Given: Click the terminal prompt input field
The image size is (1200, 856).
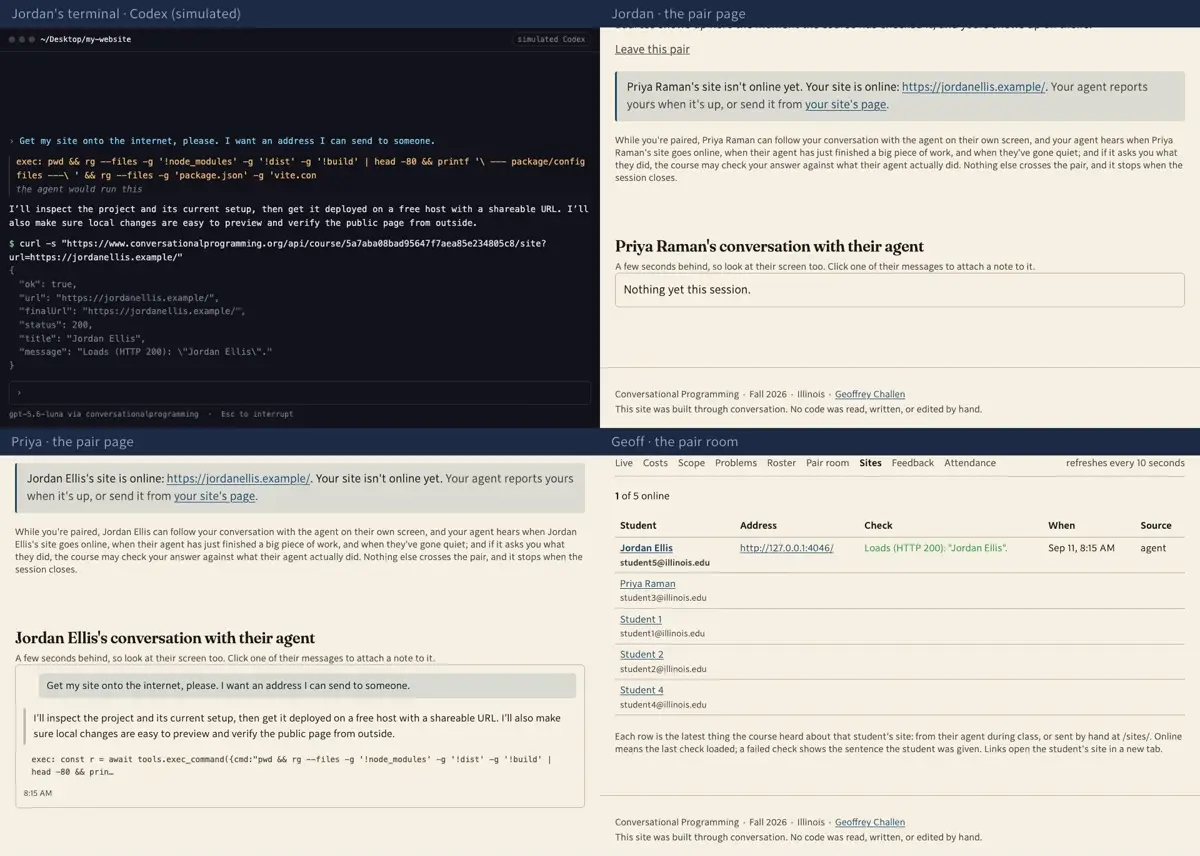Looking at the screenshot, I should point(299,393).
